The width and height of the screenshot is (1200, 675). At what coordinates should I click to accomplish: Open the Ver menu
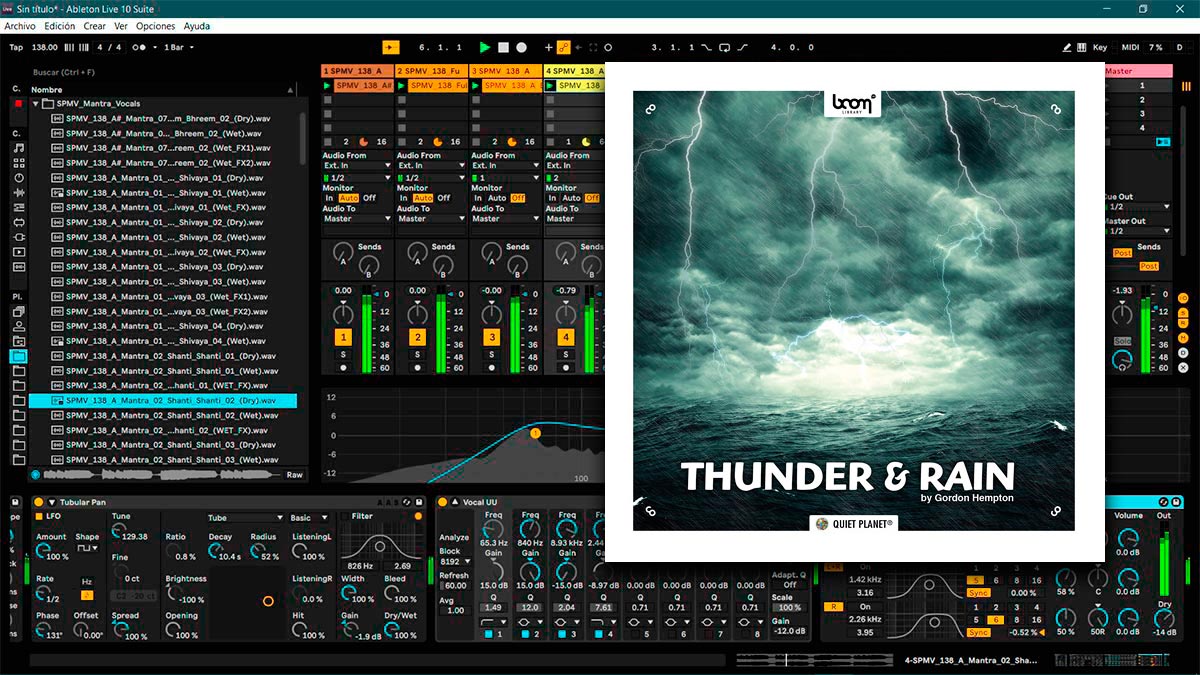121,26
